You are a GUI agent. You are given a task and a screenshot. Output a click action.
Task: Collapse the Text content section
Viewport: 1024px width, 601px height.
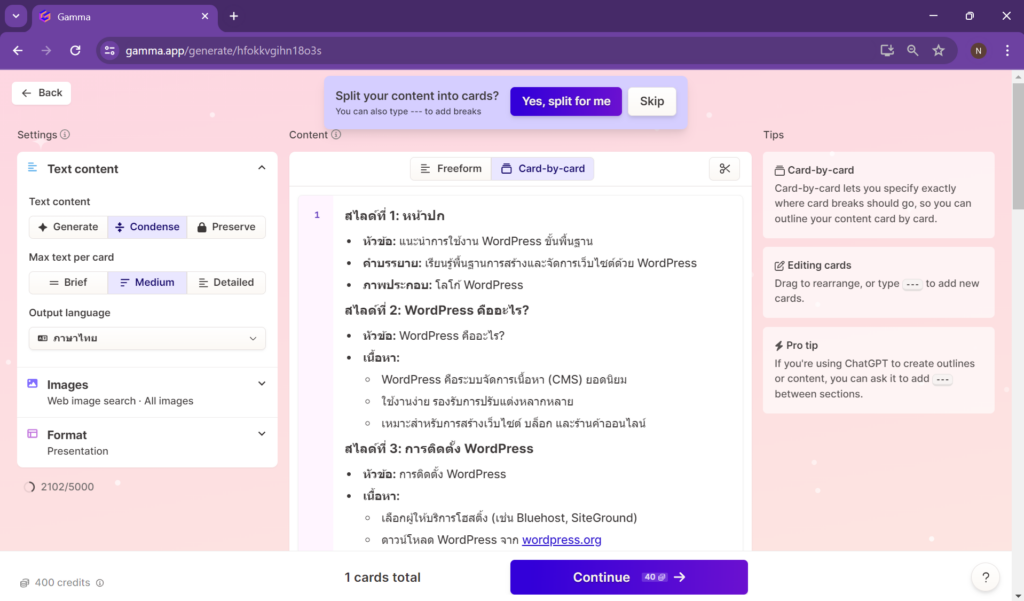coord(261,168)
